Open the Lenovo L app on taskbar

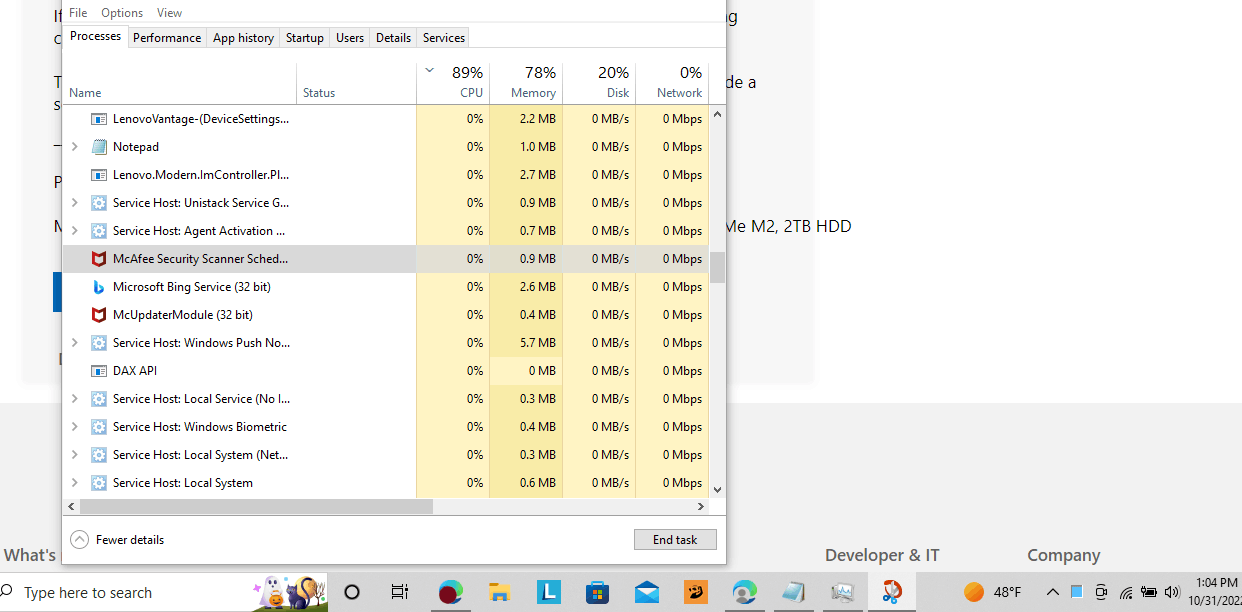point(548,592)
